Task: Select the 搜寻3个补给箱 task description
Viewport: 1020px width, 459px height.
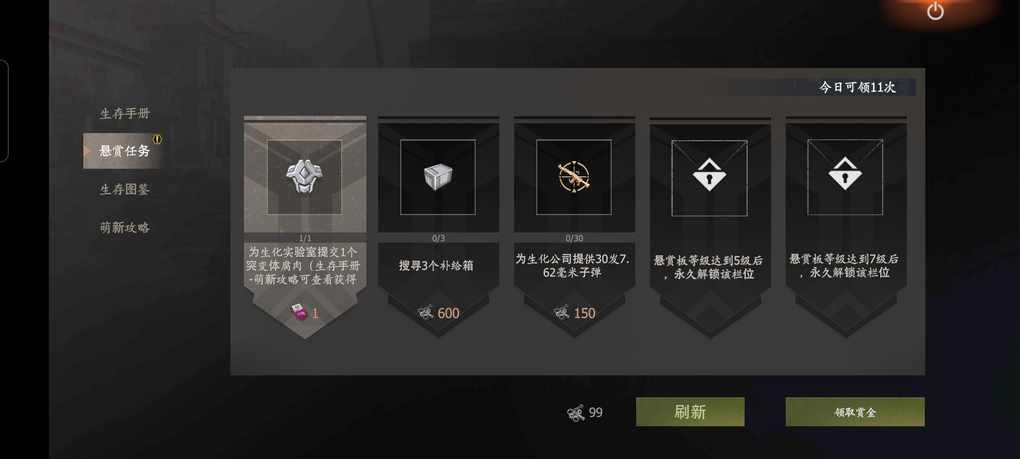Action: tap(438, 266)
